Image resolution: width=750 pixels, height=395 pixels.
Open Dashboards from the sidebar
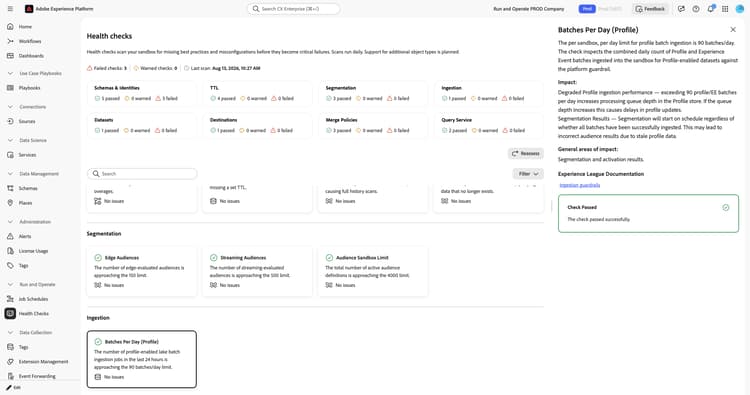tap(31, 56)
